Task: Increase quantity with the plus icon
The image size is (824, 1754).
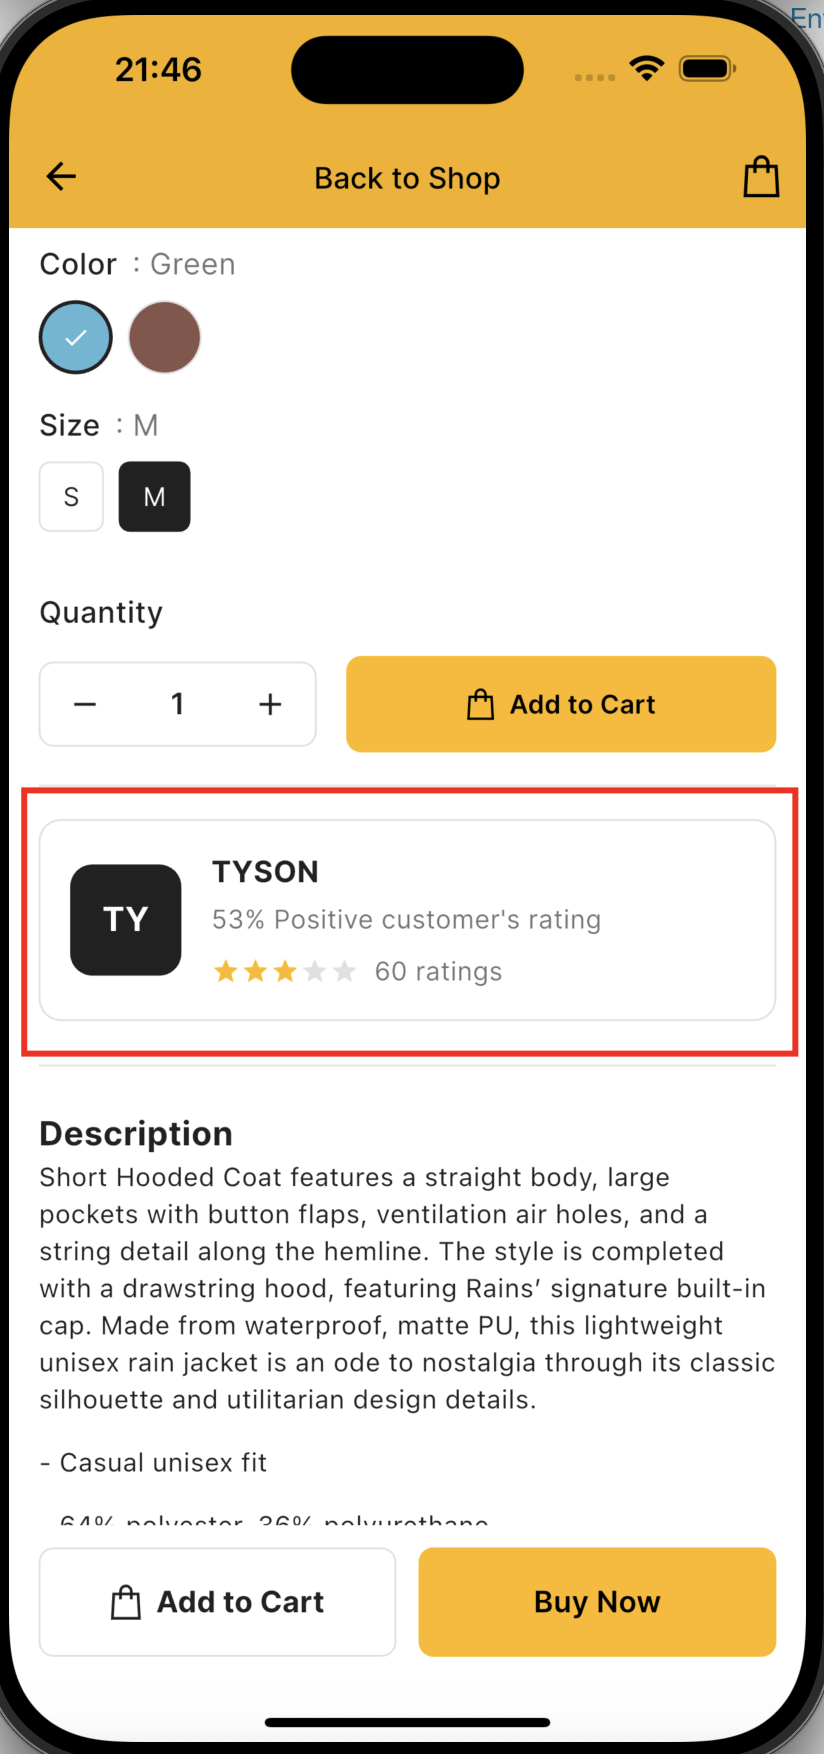Action: (270, 704)
